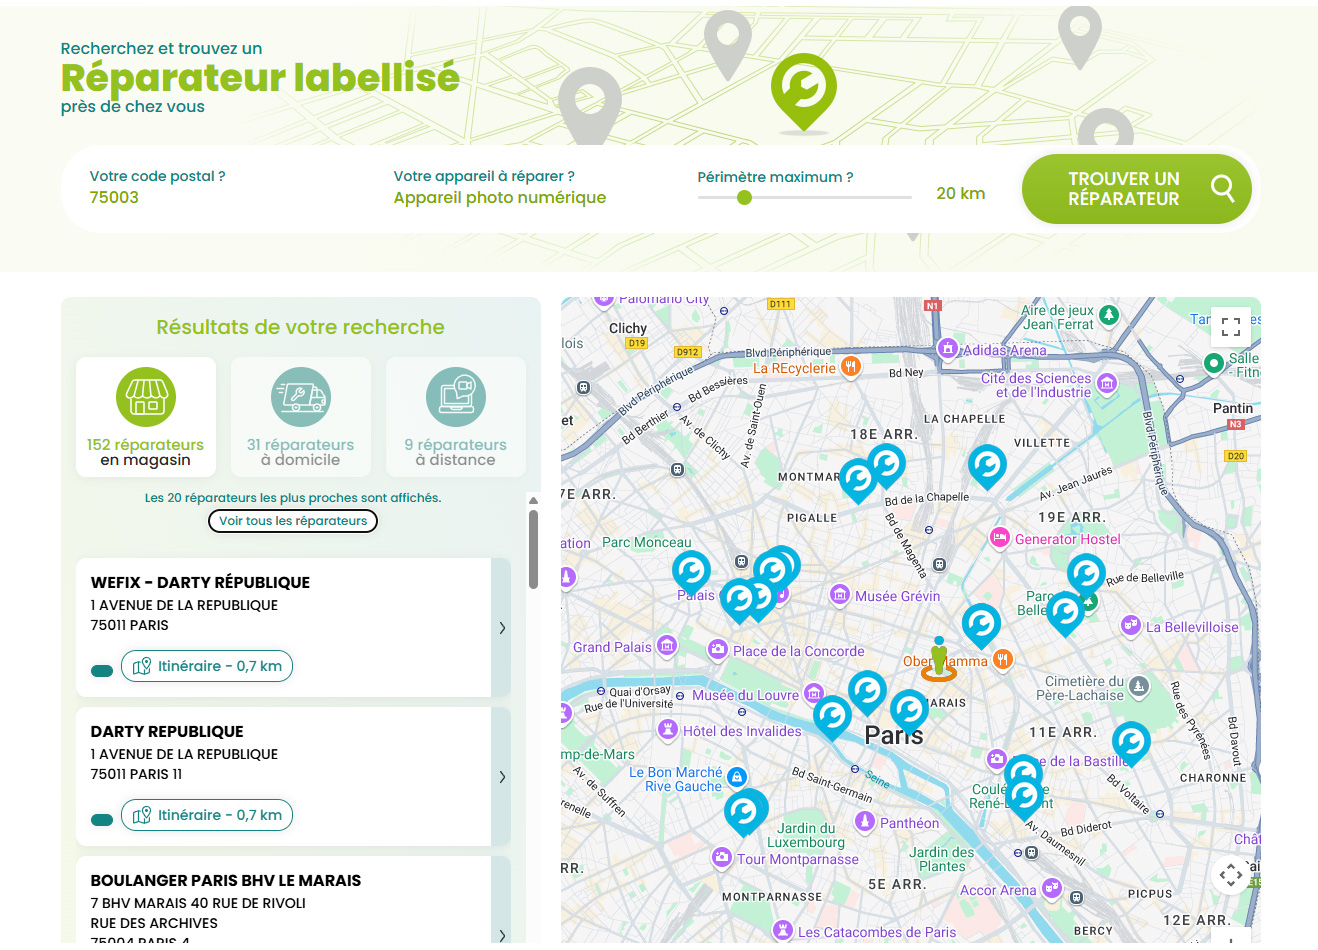
Task: Click the WEFIX - DARTY RÉPUBLIQUE title
Action: [200, 583]
